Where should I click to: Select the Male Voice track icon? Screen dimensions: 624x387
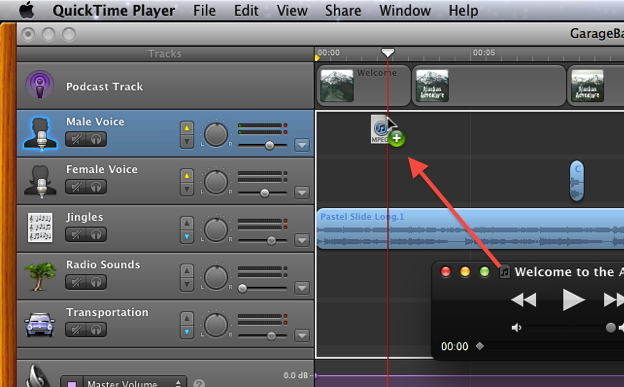pyautogui.click(x=40, y=133)
